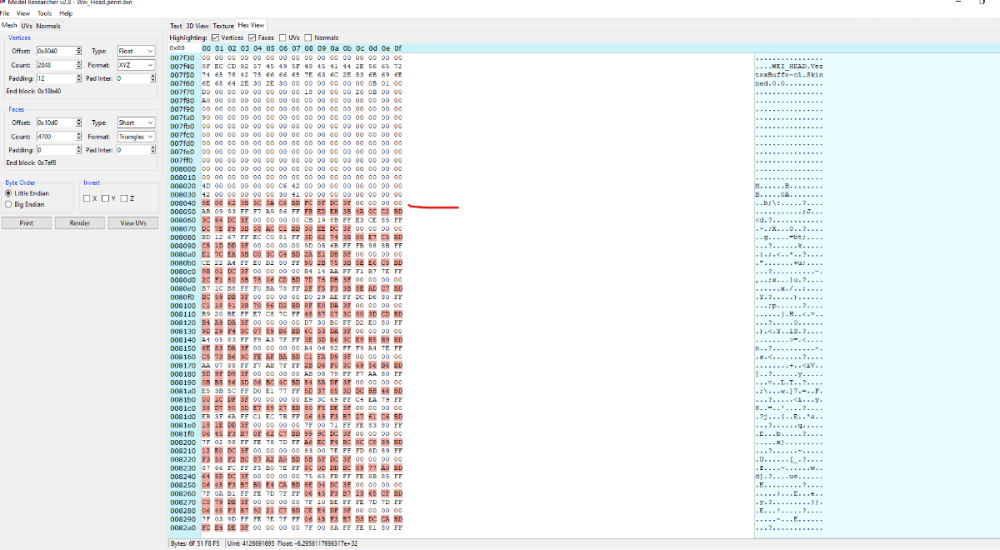
Task: Minimize the Model Researcher window
Action: tap(959, 3)
